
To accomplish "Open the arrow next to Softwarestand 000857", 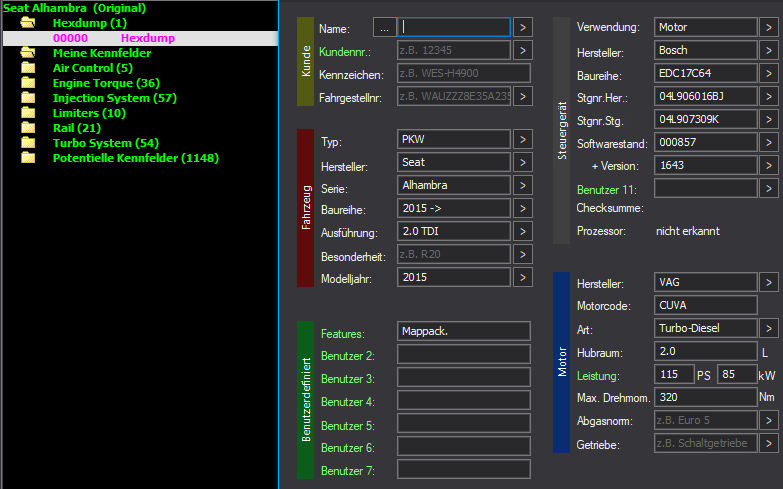I will pos(769,142).
